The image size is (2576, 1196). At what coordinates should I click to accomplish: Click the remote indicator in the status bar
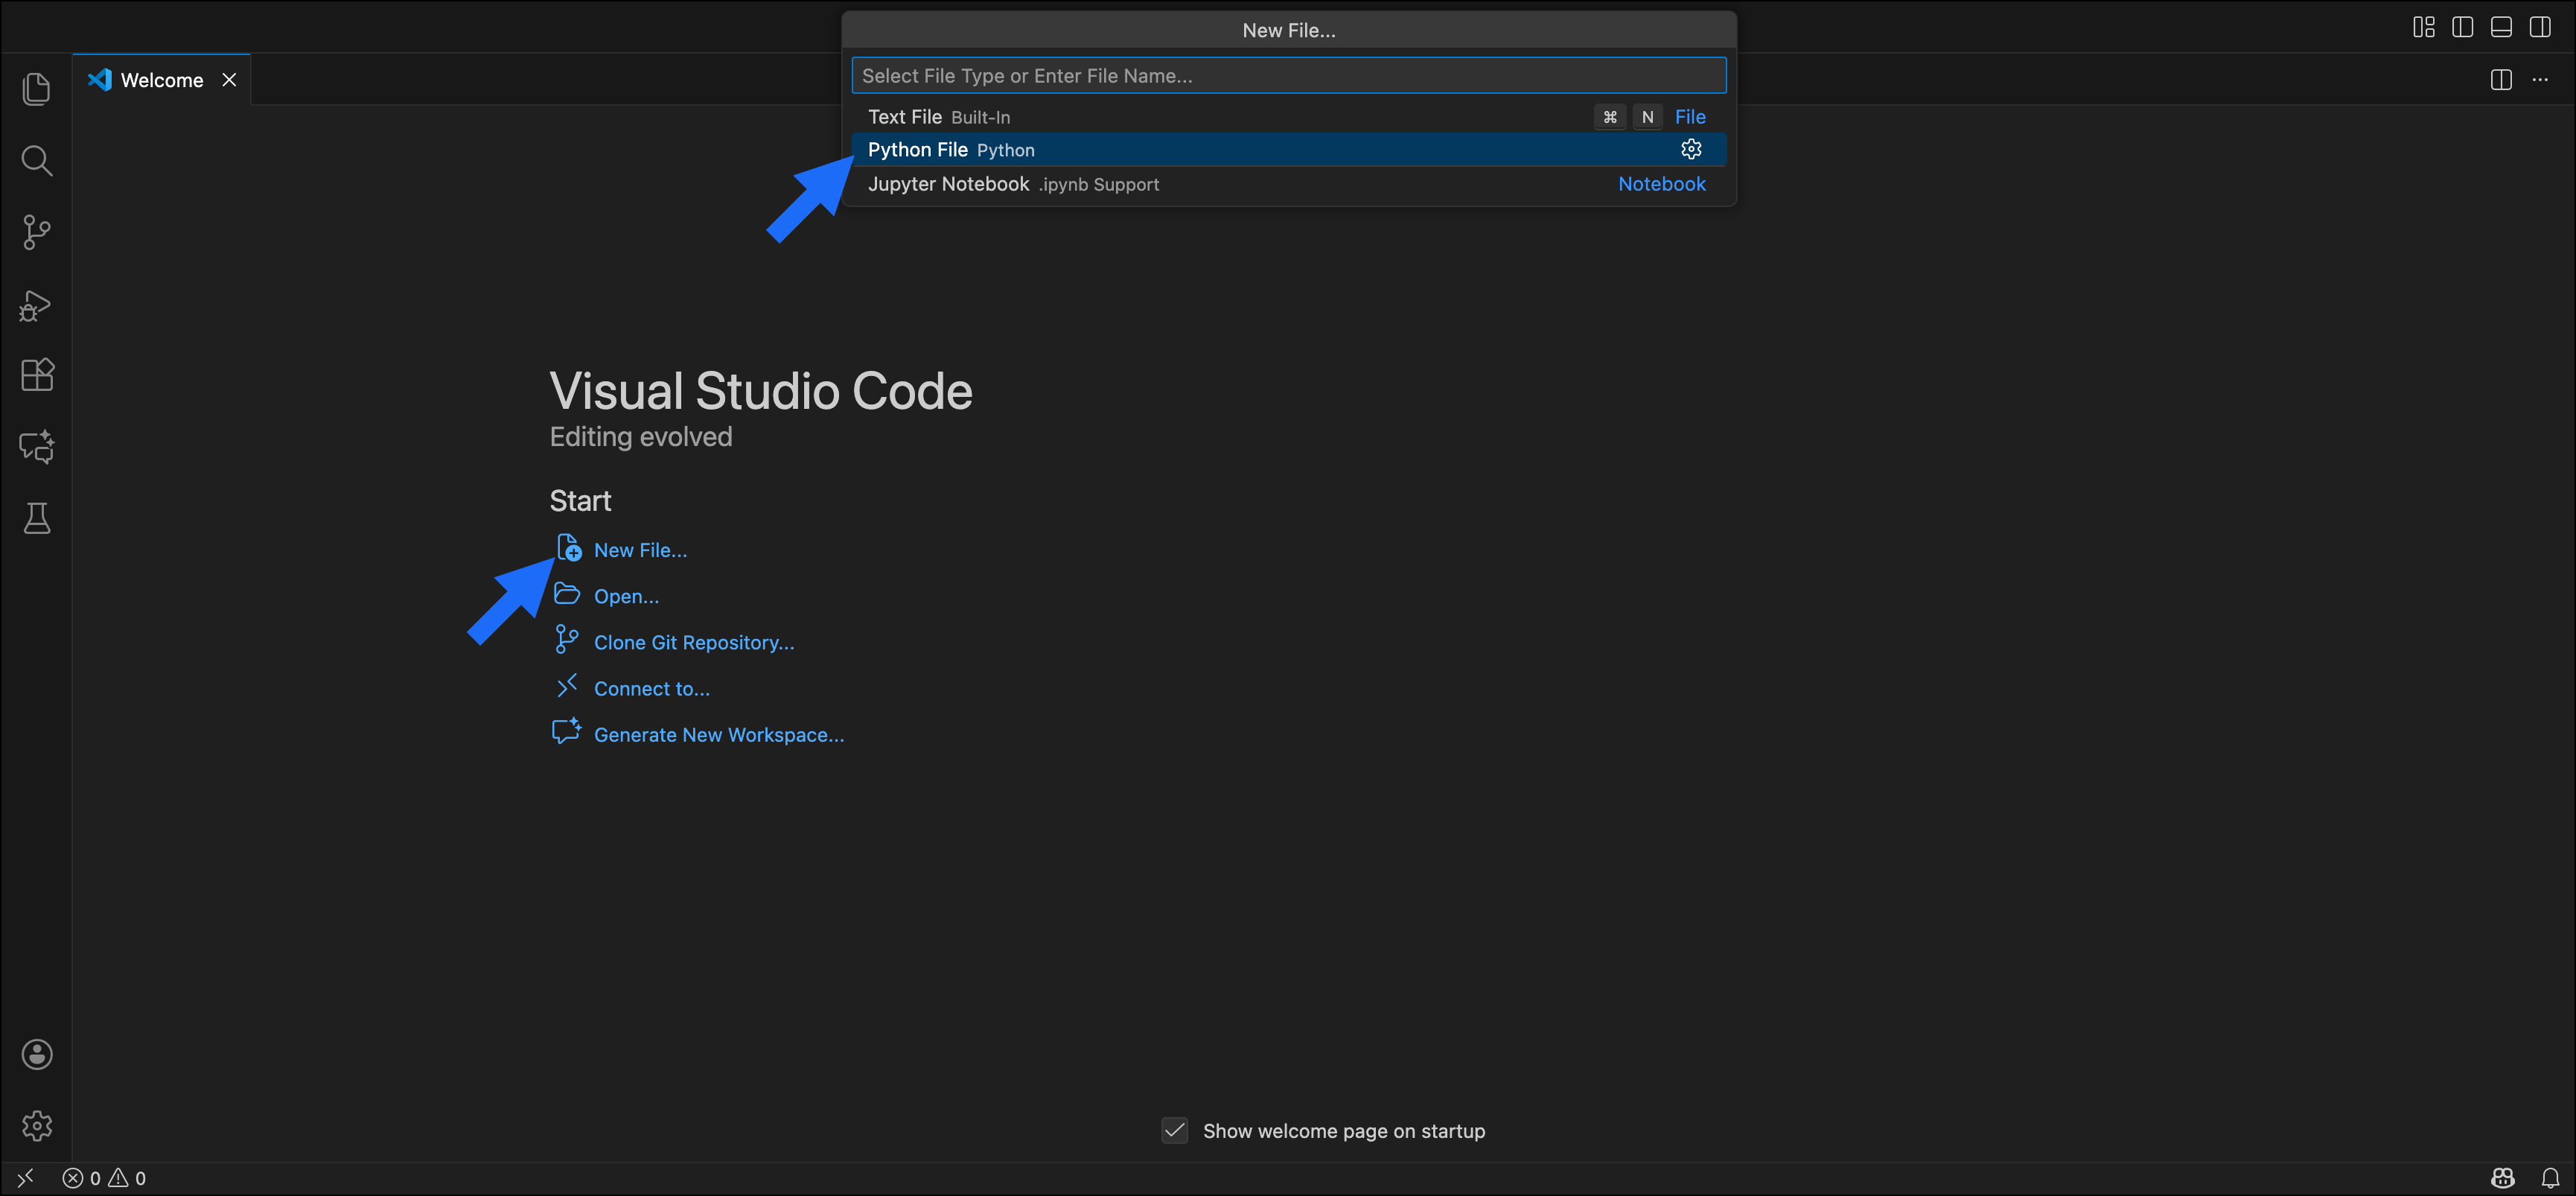point(25,1177)
